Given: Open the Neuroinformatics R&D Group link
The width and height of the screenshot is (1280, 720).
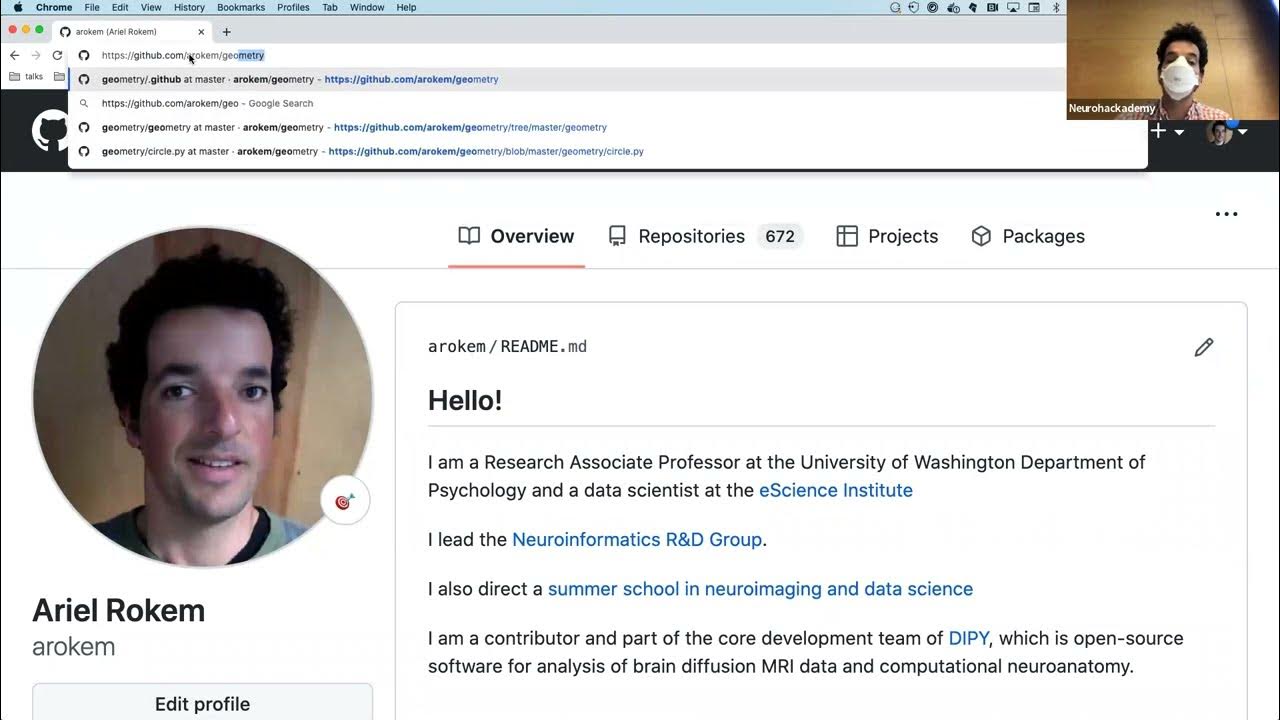Looking at the screenshot, I should tap(637, 540).
